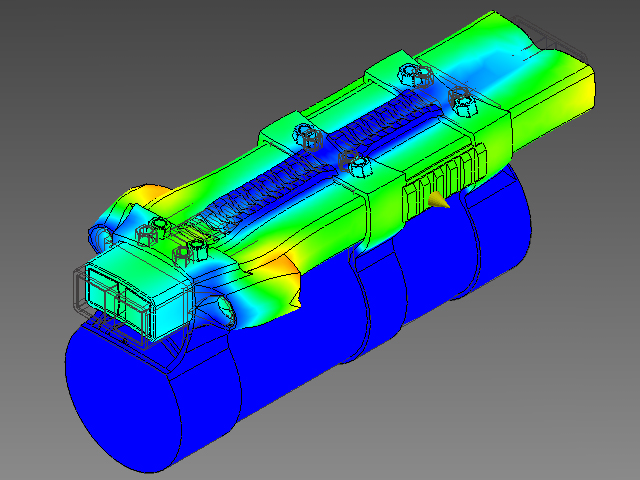Pick the rectangular connector at the front end
Viewport: 640px width, 480px height.
coord(114,294)
